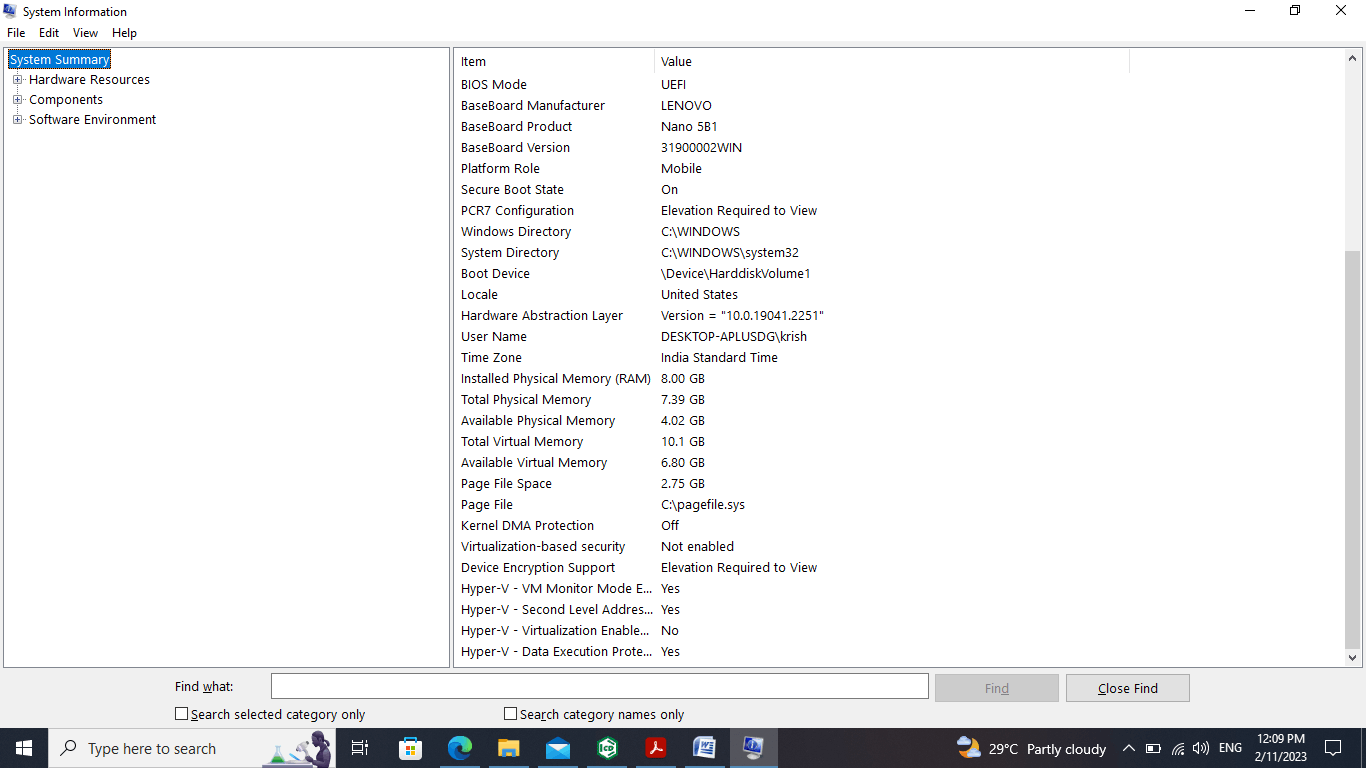Launch Microsoft Edge from the taskbar
This screenshot has width=1366, height=768.
(459, 748)
